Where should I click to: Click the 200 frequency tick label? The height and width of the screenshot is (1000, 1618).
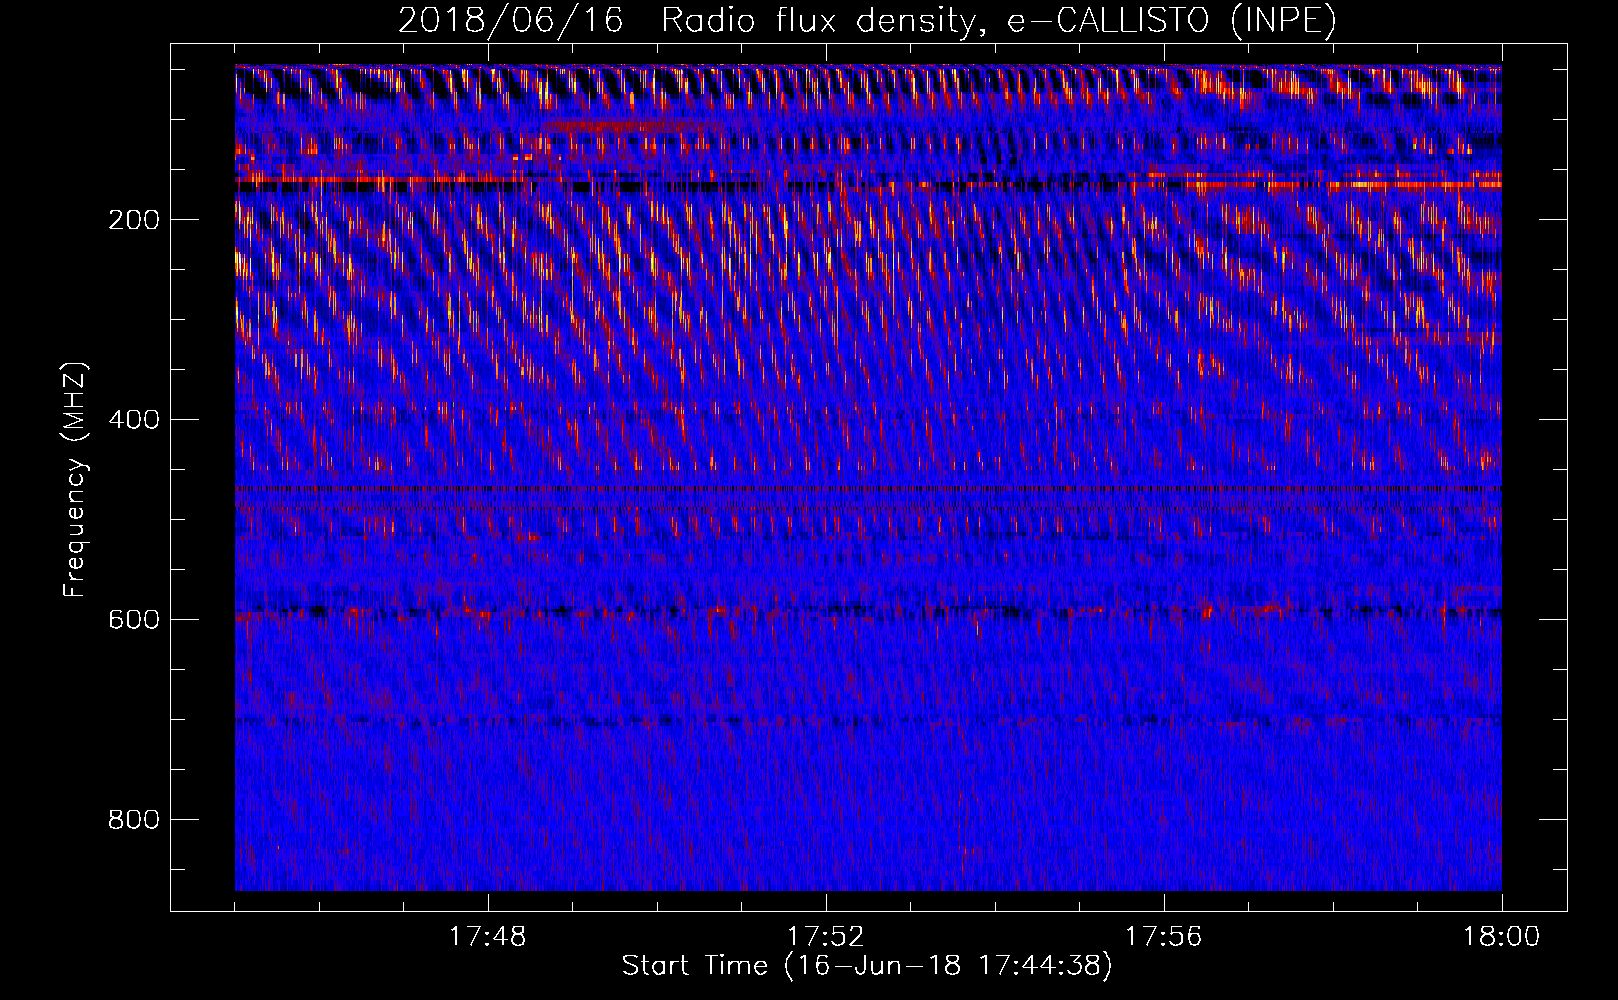coord(134,220)
